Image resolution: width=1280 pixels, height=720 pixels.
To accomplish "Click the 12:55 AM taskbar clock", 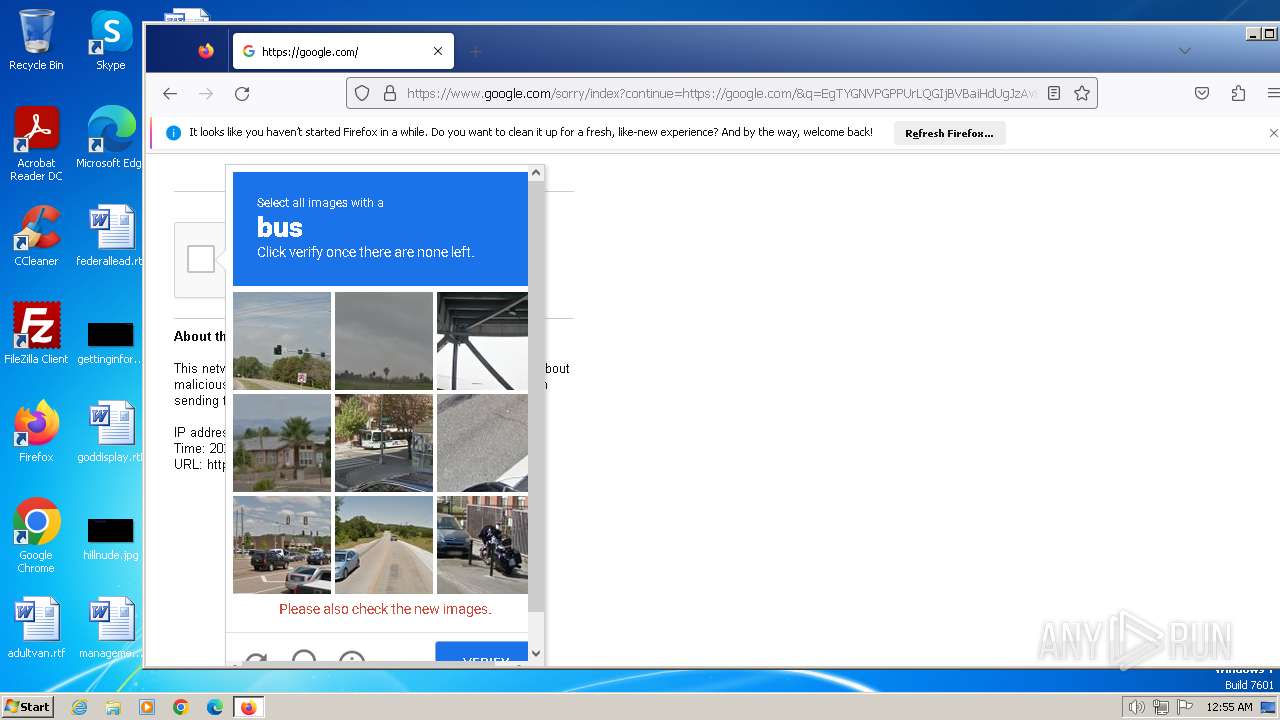I will [1229, 707].
